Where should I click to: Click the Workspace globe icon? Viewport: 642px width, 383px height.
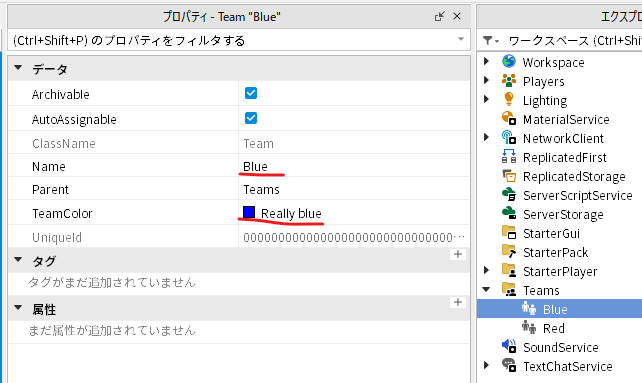509,62
